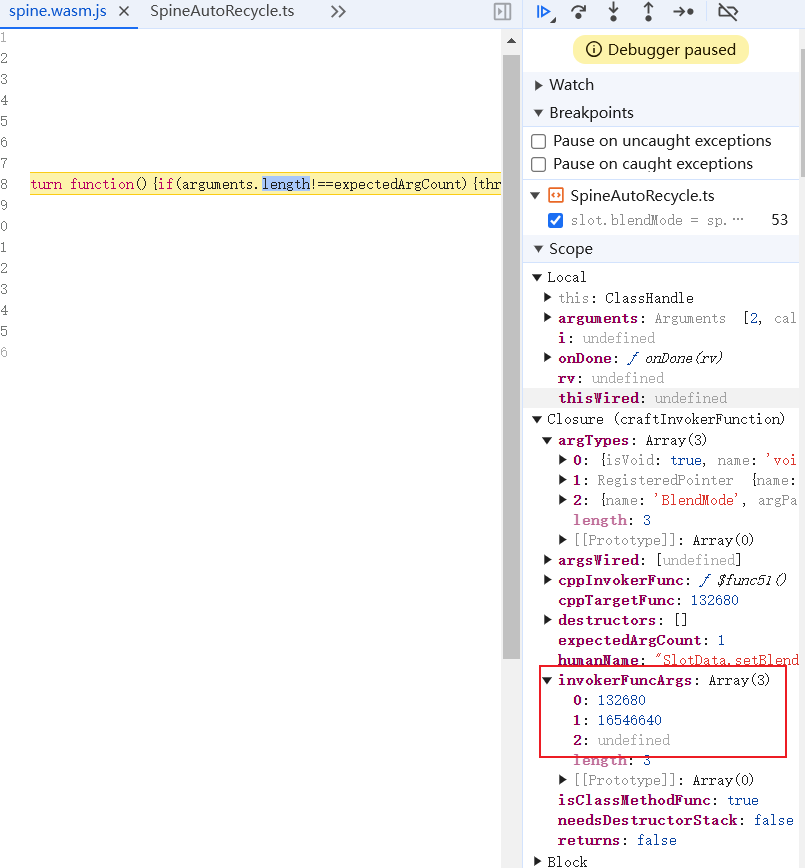Select the spine.wasm.js tab
This screenshot has height=868, width=805.
pyautogui.click(x=60, y=14)
